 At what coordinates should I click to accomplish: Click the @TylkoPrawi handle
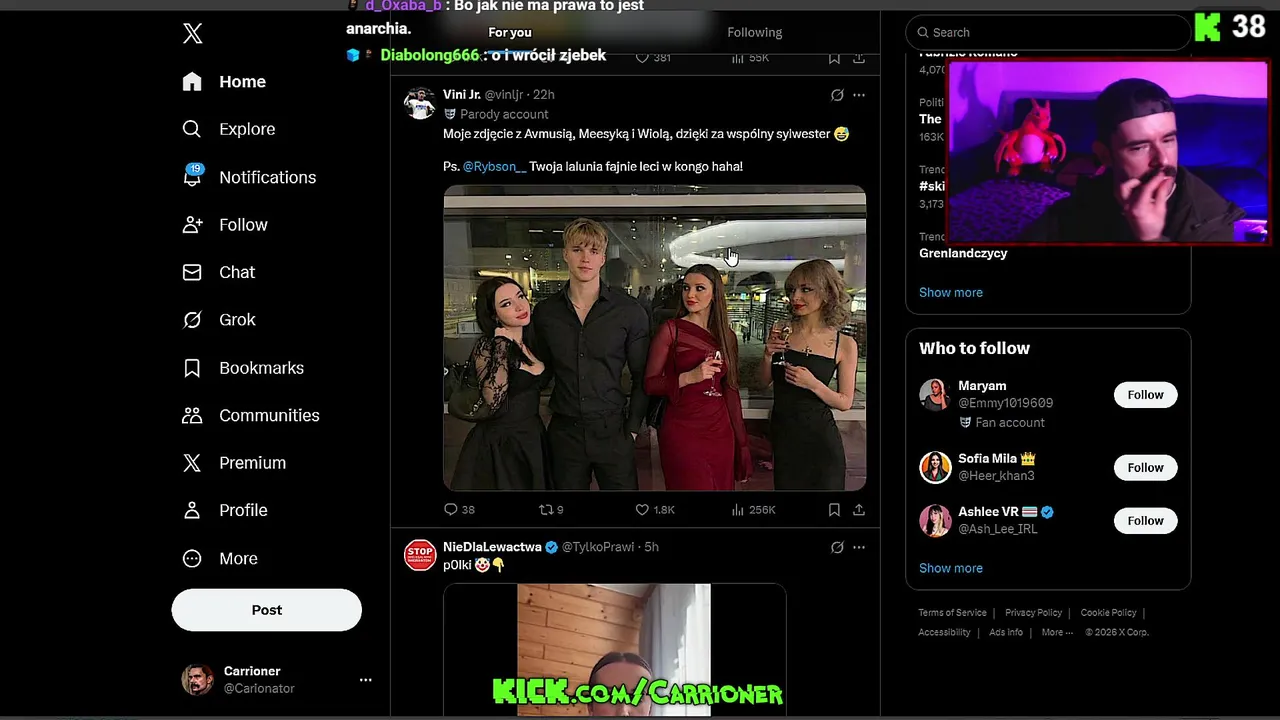tap(598, 547)
